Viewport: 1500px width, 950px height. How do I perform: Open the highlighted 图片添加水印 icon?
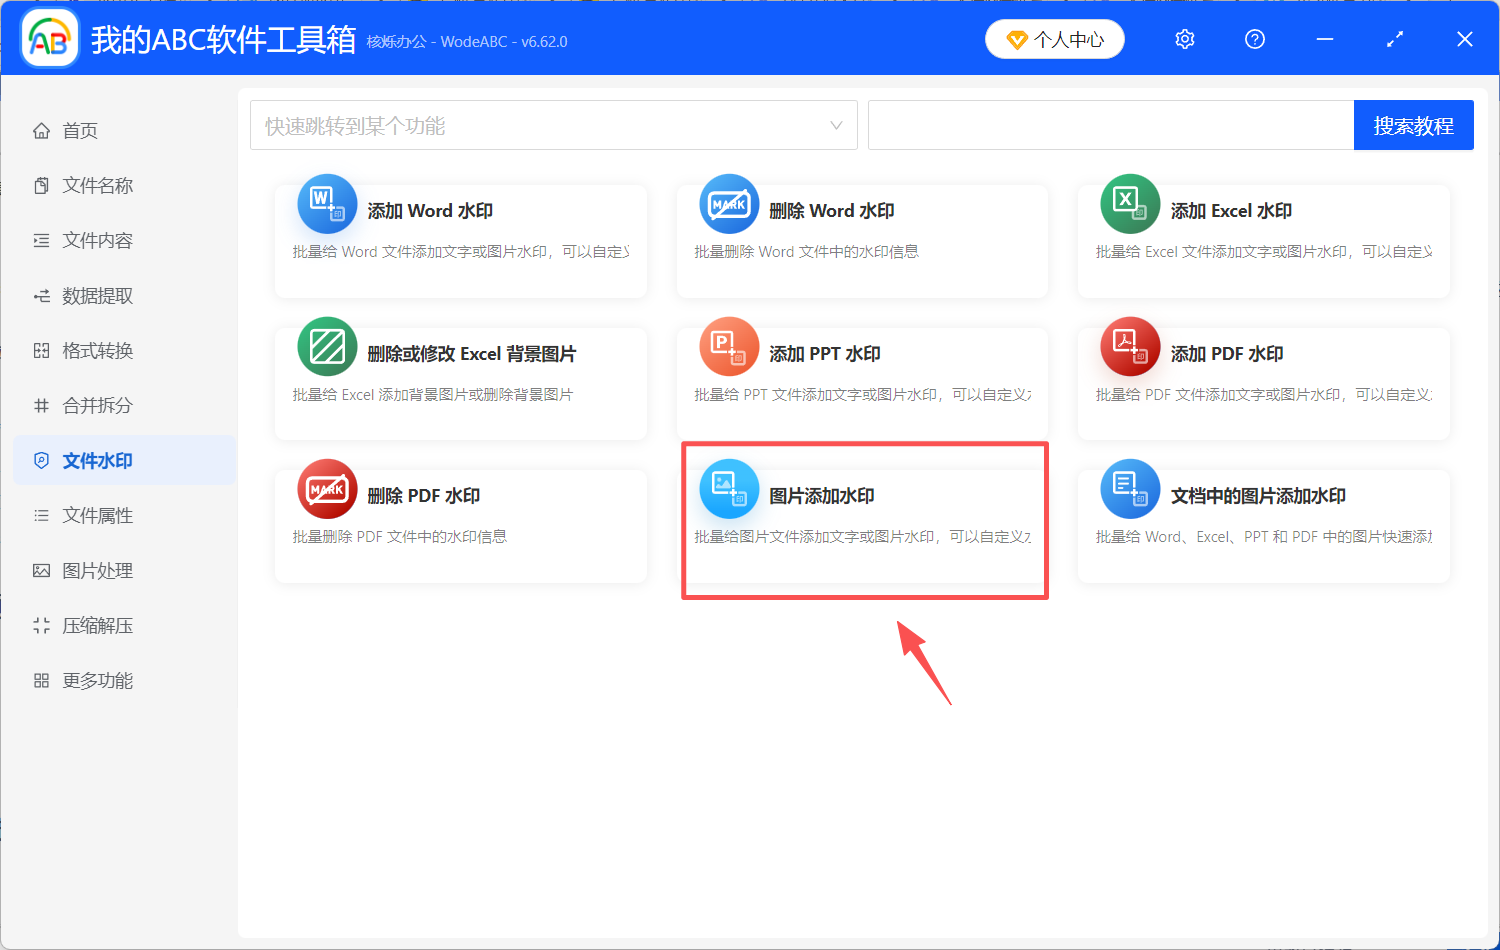tap(729, 489)
